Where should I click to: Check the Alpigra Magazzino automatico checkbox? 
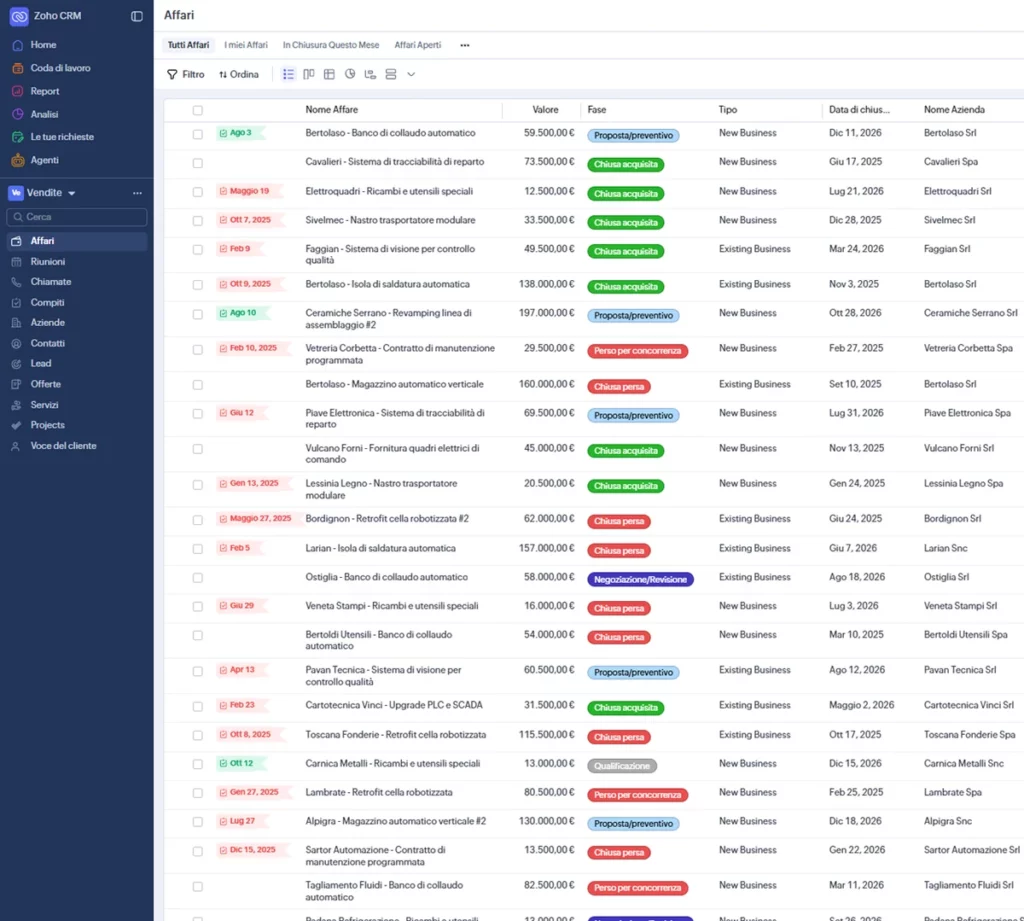point(197,822)
